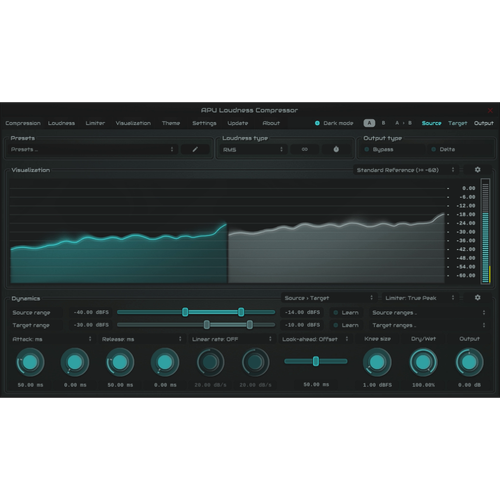500x500 pixels.
Task: Close the plugin with the red X
Action: tap(490, 110)
